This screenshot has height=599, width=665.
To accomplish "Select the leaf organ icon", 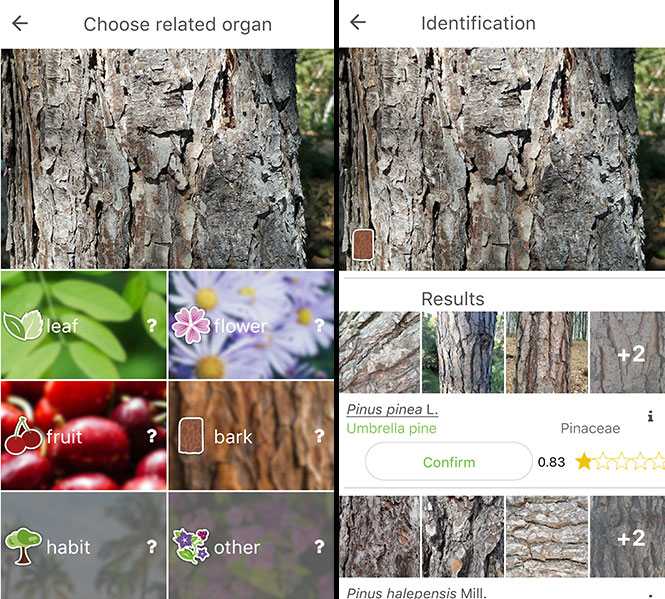I will click(x=23, y=325).
